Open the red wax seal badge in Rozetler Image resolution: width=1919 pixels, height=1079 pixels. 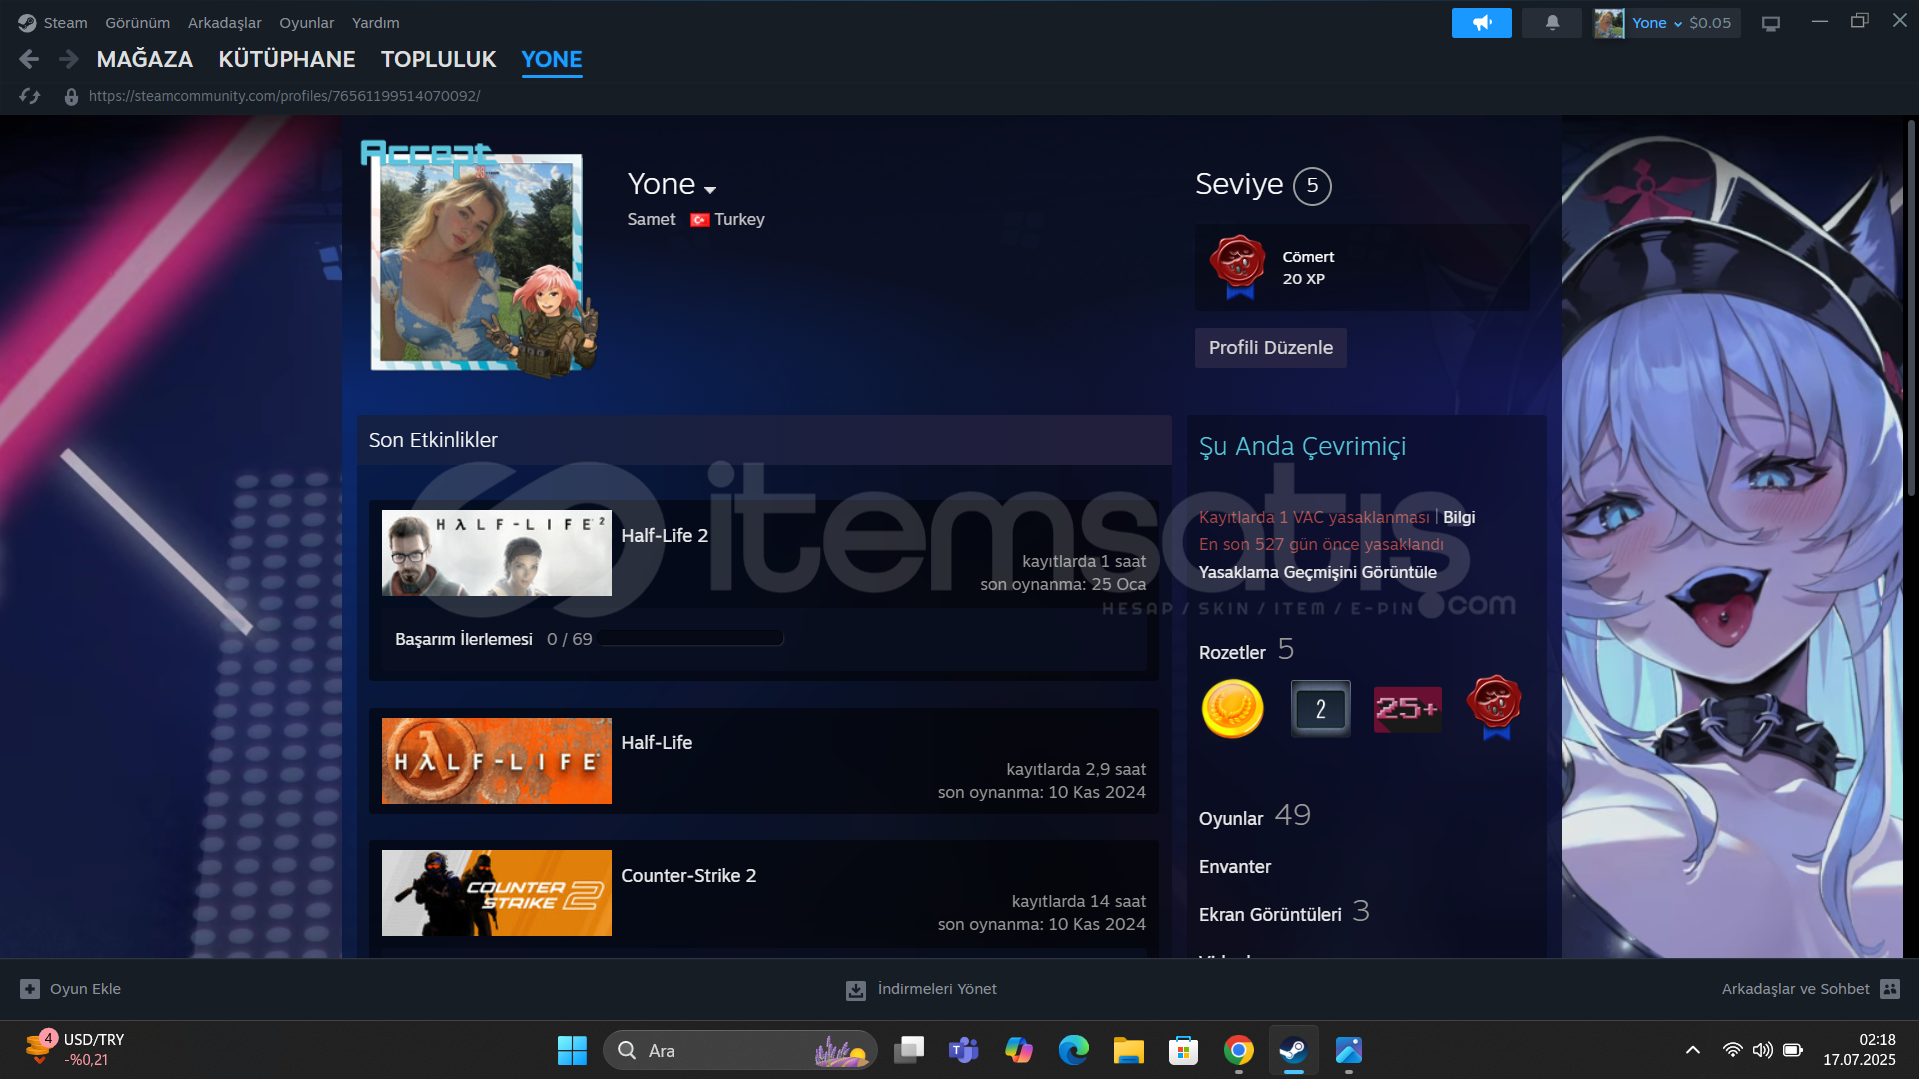(x=1494, y=707)
